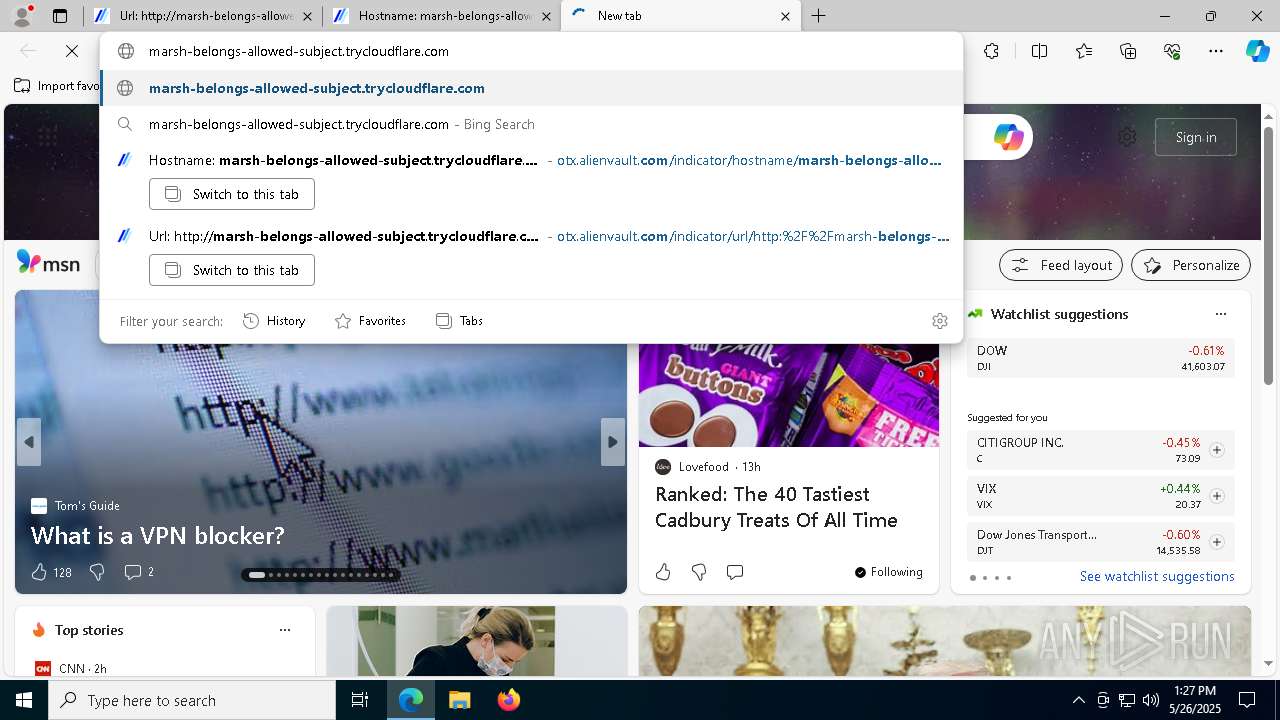Open File Explorer from taskbar
This screenshot has width=1280, height=720.
pos(459,700)
